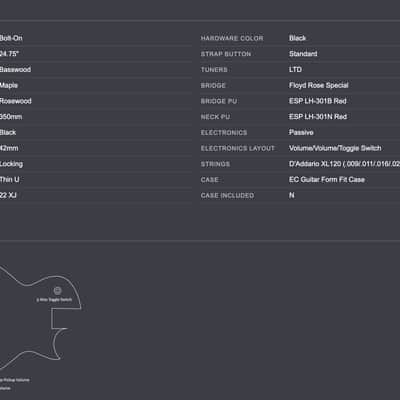Click the 'Rosewood' spec value
400x400 pixels.
coord(16,101)
